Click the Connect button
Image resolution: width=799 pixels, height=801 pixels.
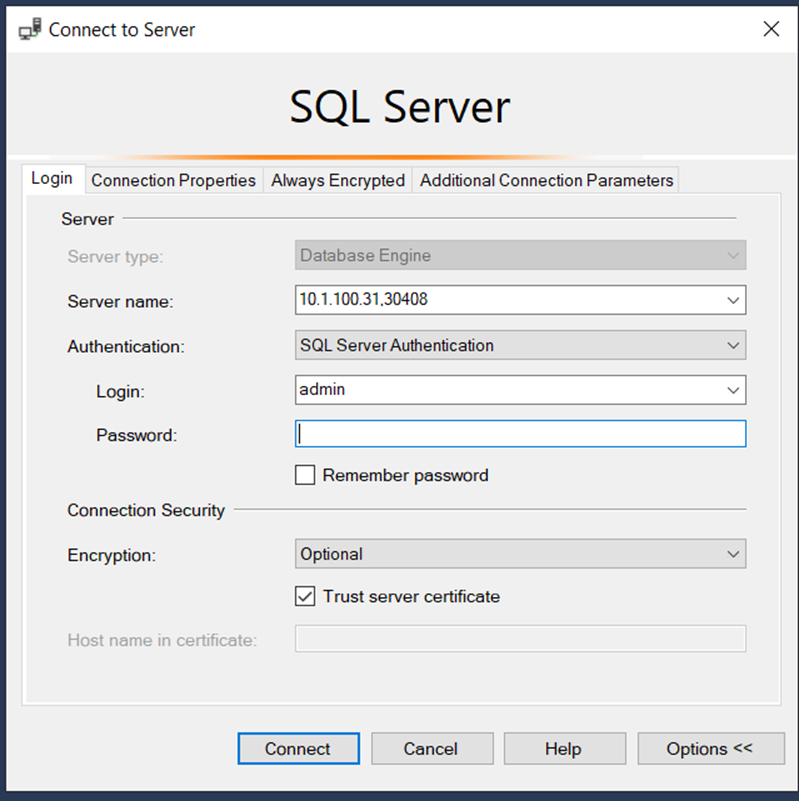(x=298, y=748)
